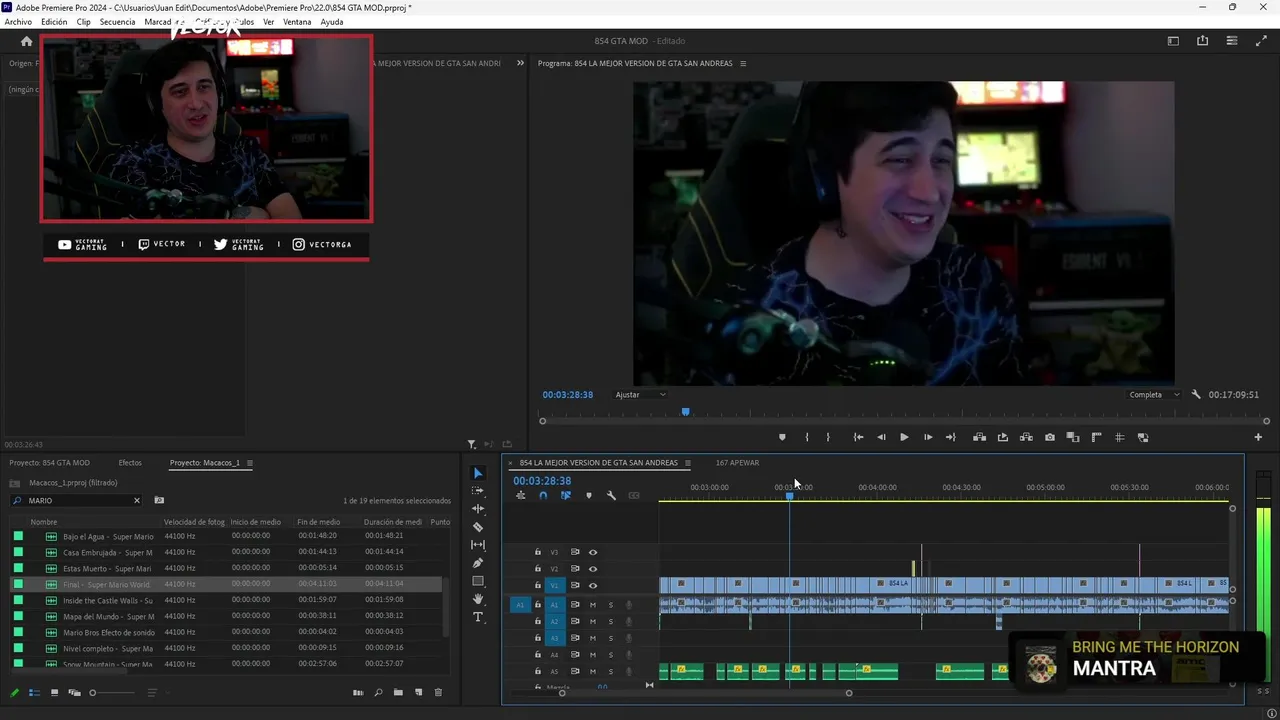Switch Project panel to list view
The image size is (1280, 720).
(34, 692)
